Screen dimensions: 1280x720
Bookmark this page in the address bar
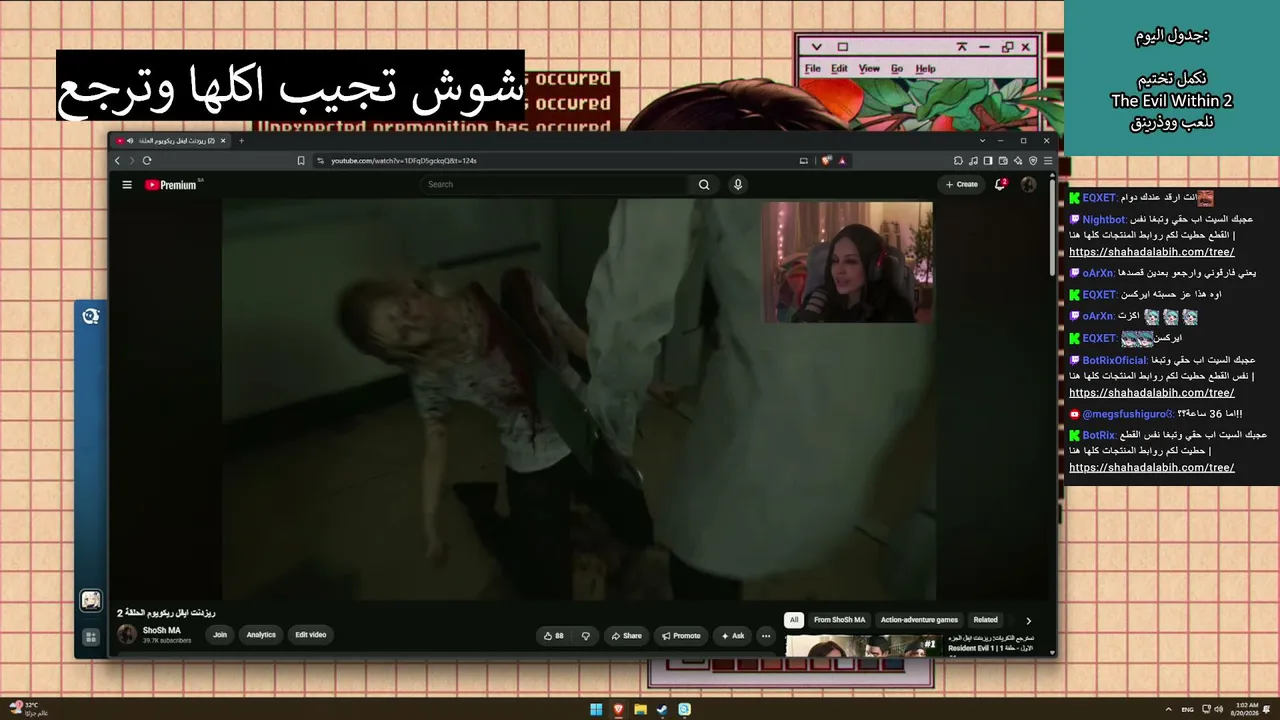[x=301, y=161]
